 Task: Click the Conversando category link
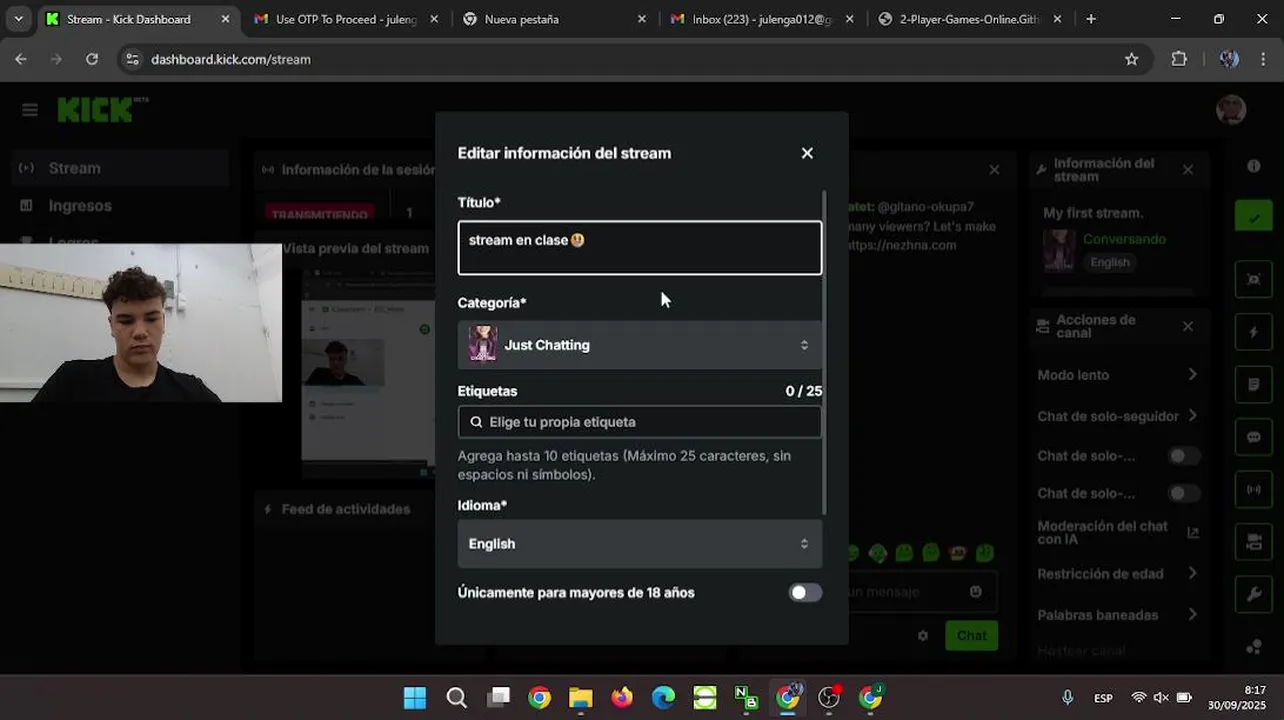(x=1124, y=239)
